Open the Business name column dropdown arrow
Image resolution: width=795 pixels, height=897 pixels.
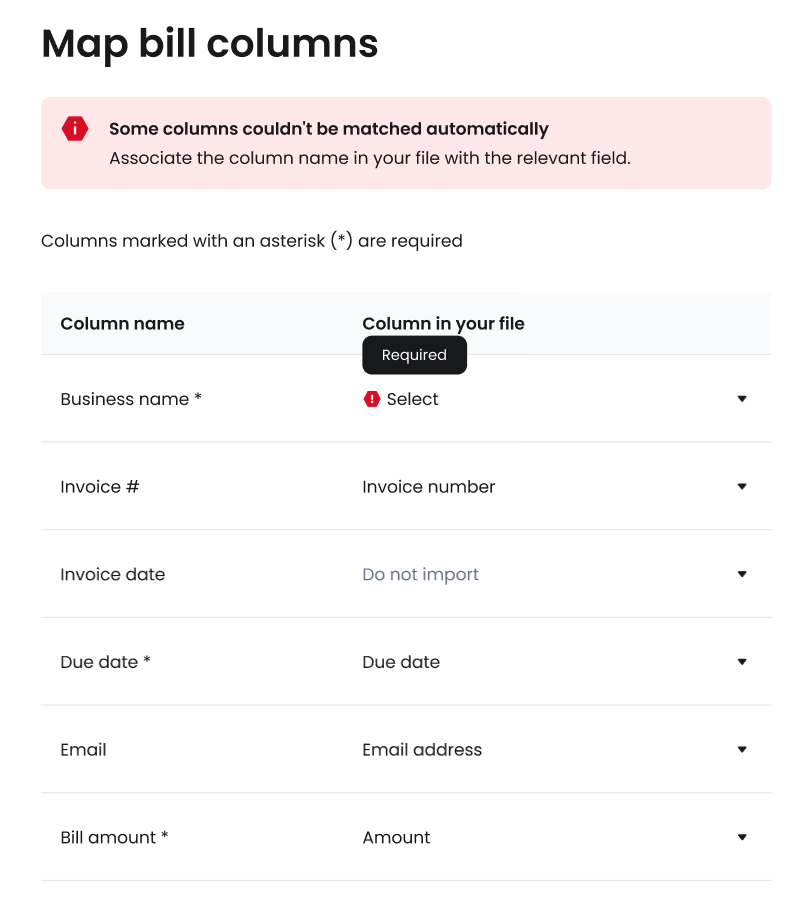742,399
